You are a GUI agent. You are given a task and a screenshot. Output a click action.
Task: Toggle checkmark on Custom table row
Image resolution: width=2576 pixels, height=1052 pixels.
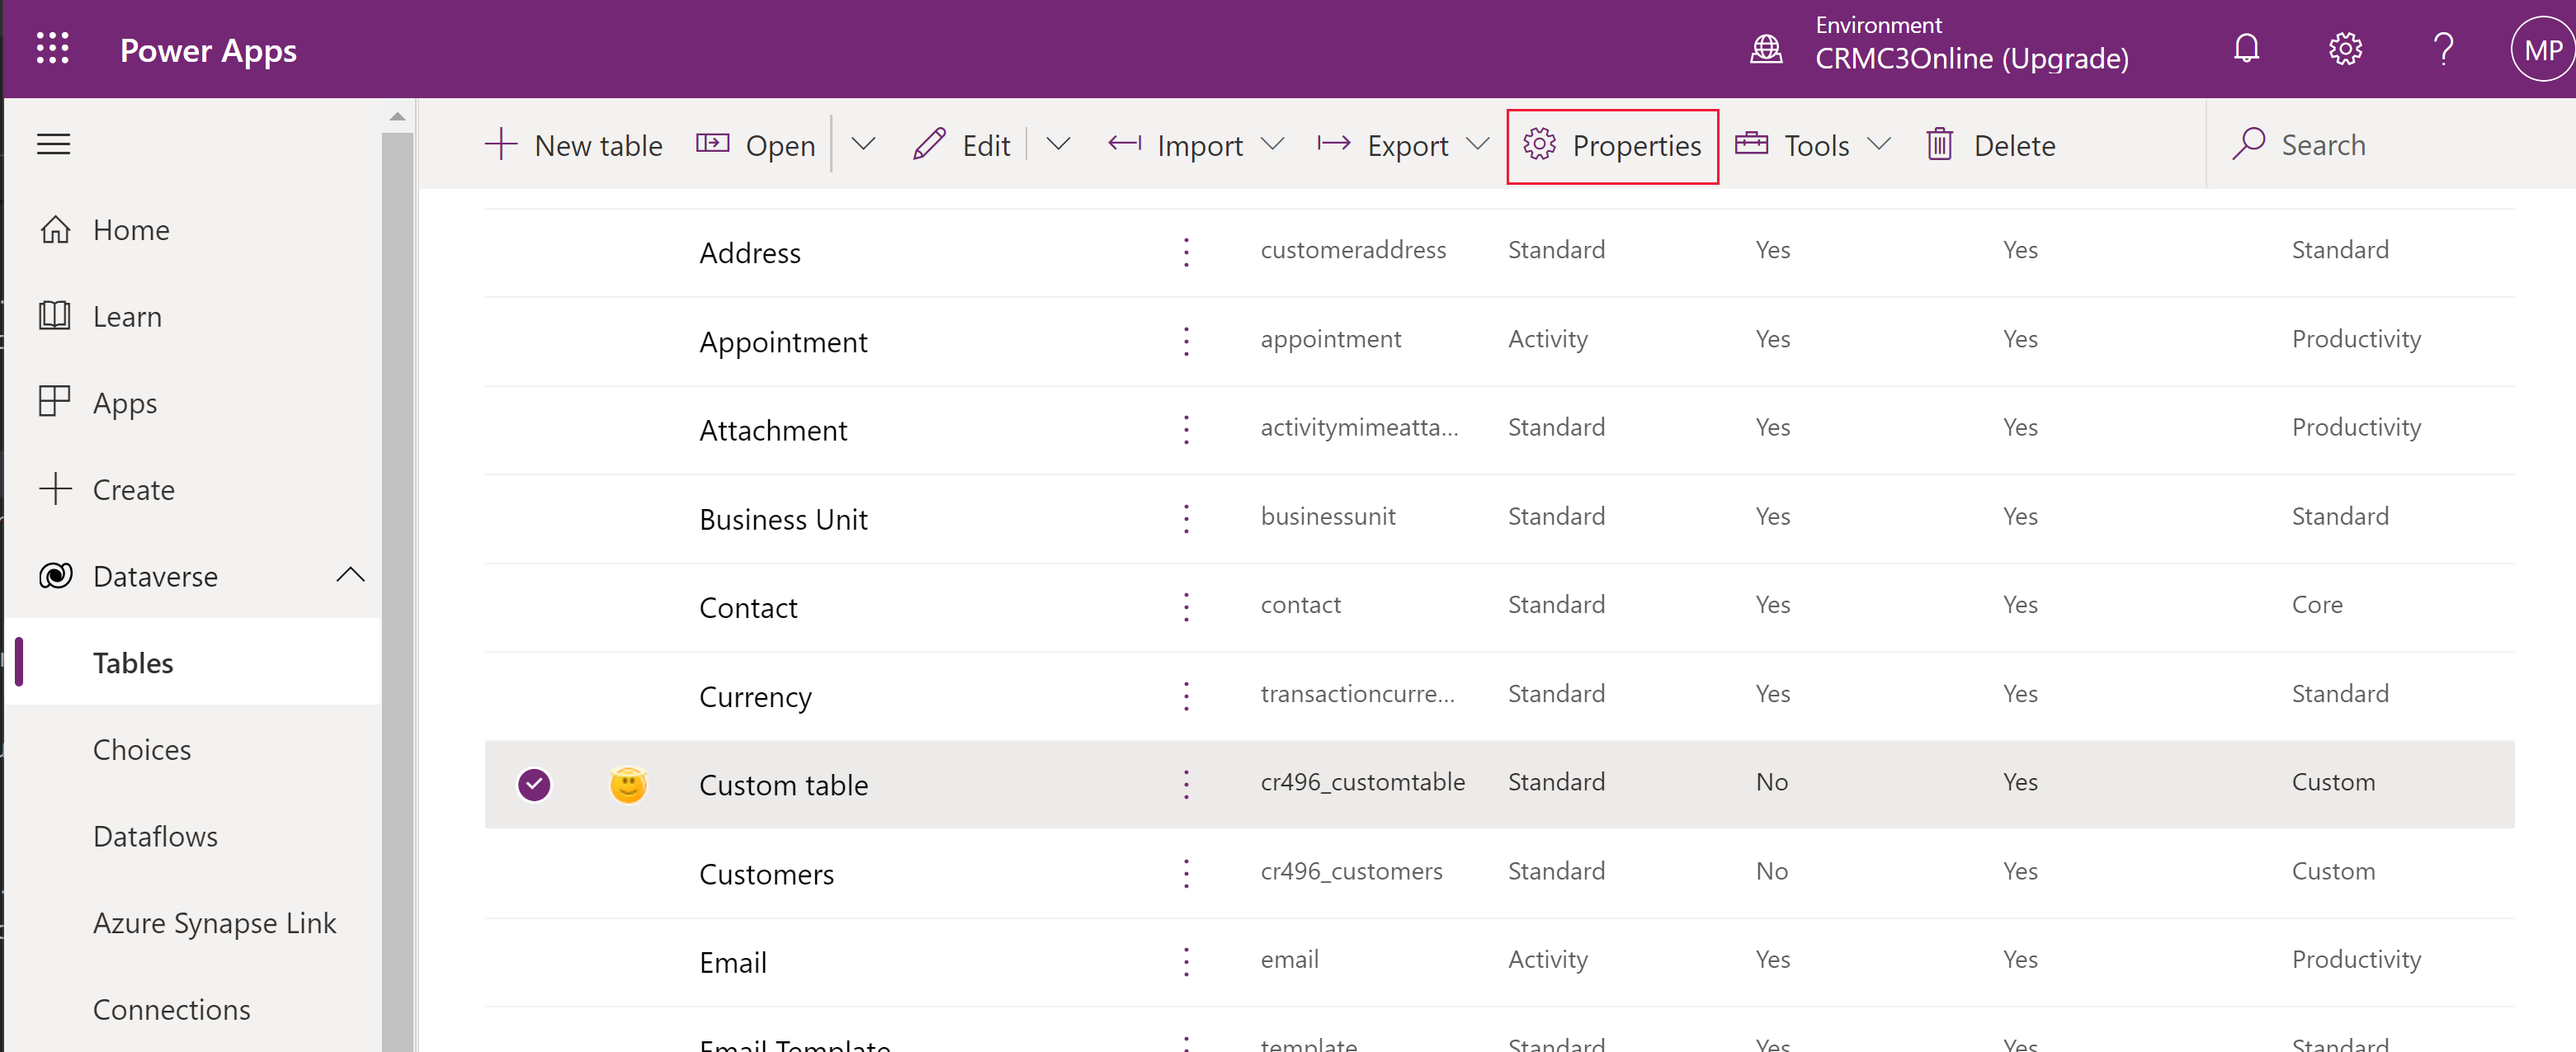(535, 782)
